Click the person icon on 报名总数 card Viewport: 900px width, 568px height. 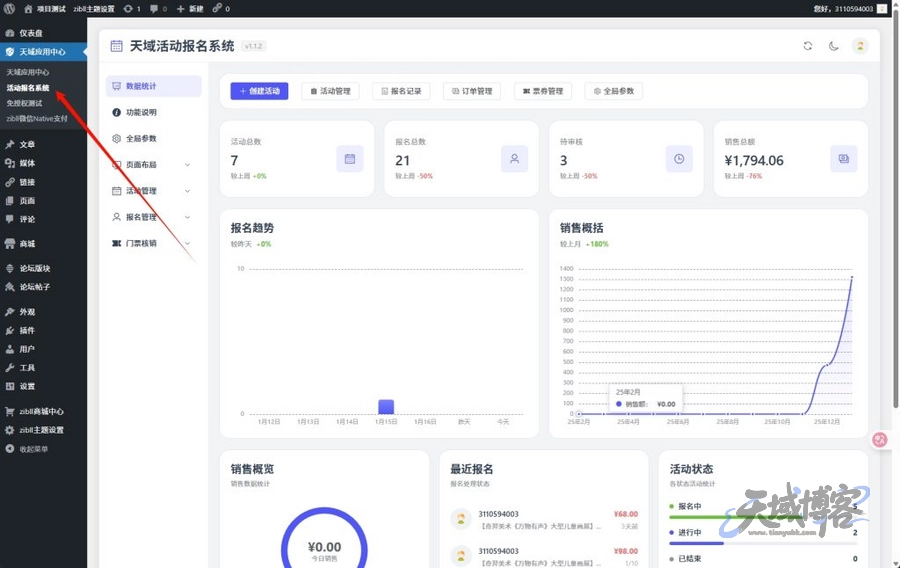click(514, 159)
